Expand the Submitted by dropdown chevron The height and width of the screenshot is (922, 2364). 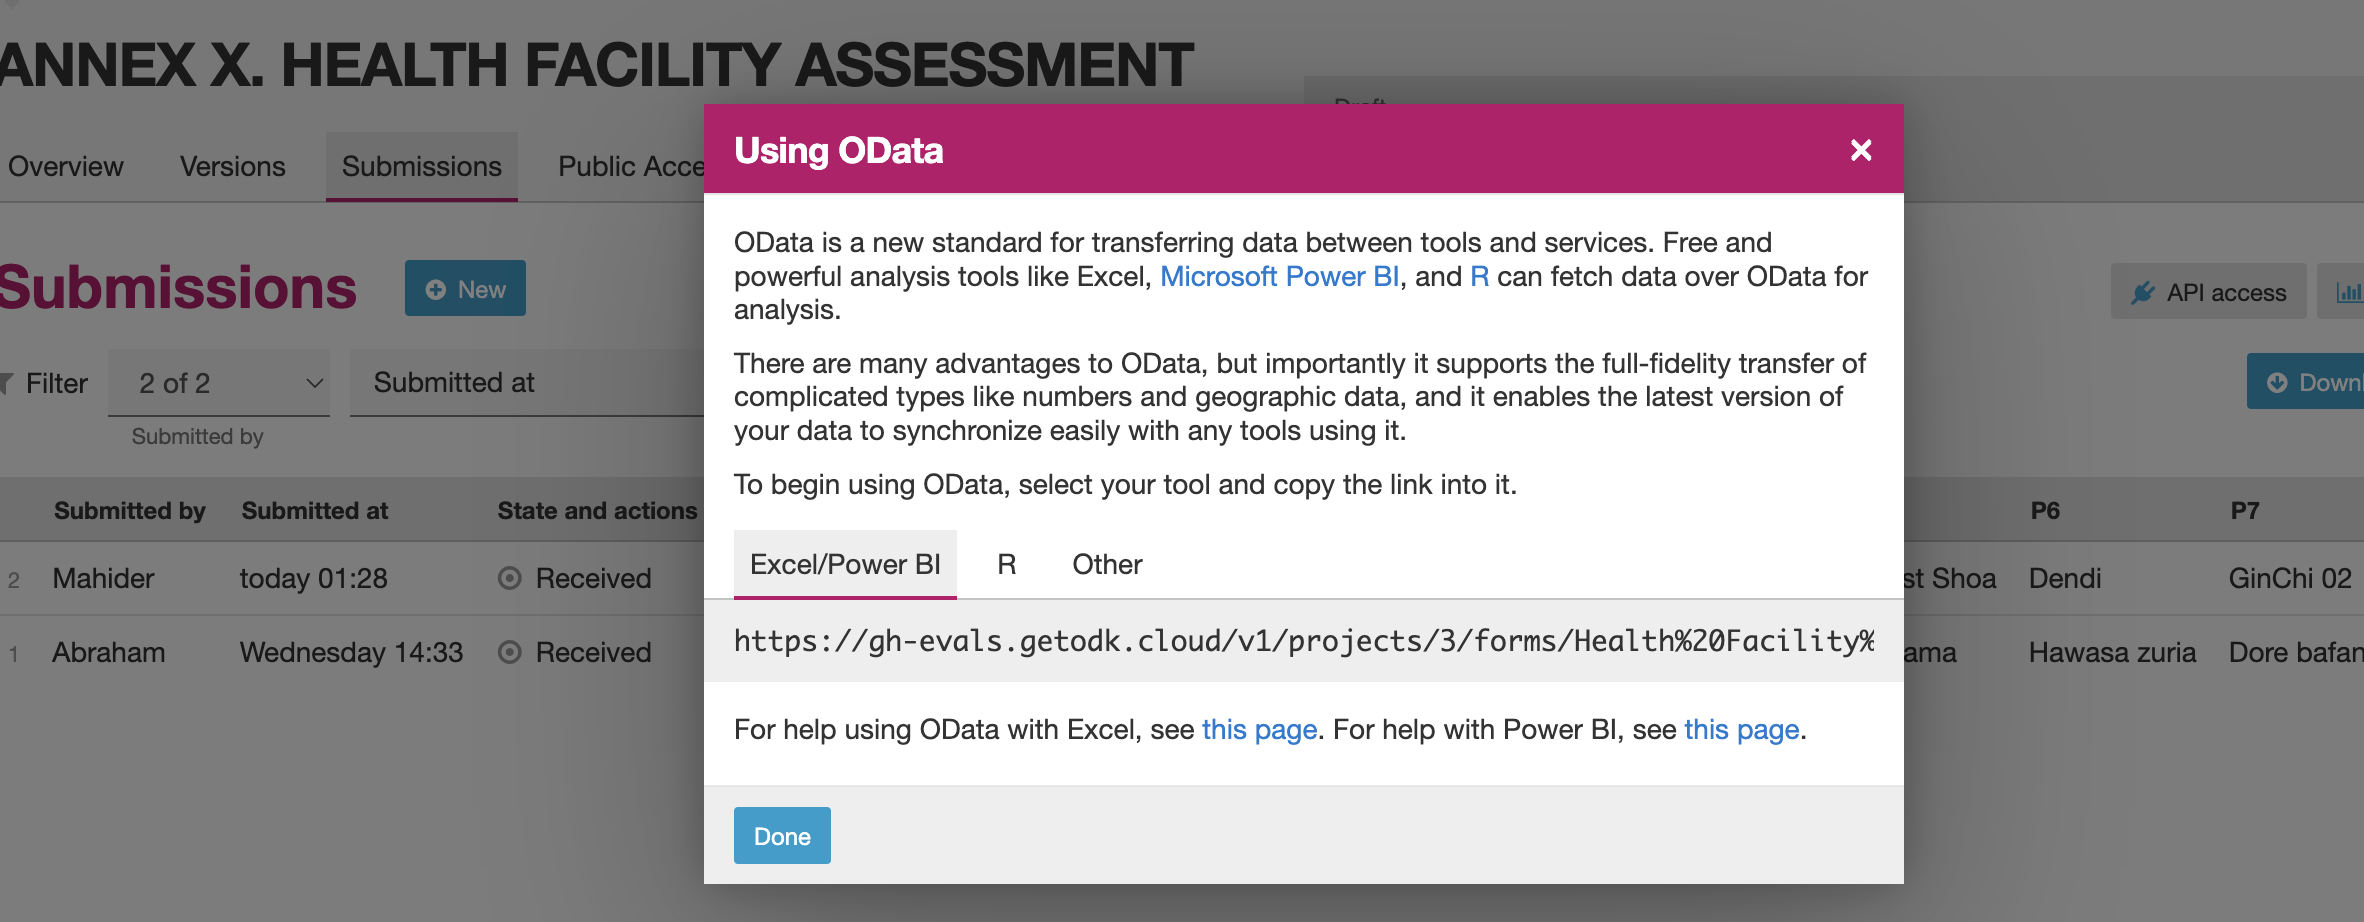(x=314, y=383)
